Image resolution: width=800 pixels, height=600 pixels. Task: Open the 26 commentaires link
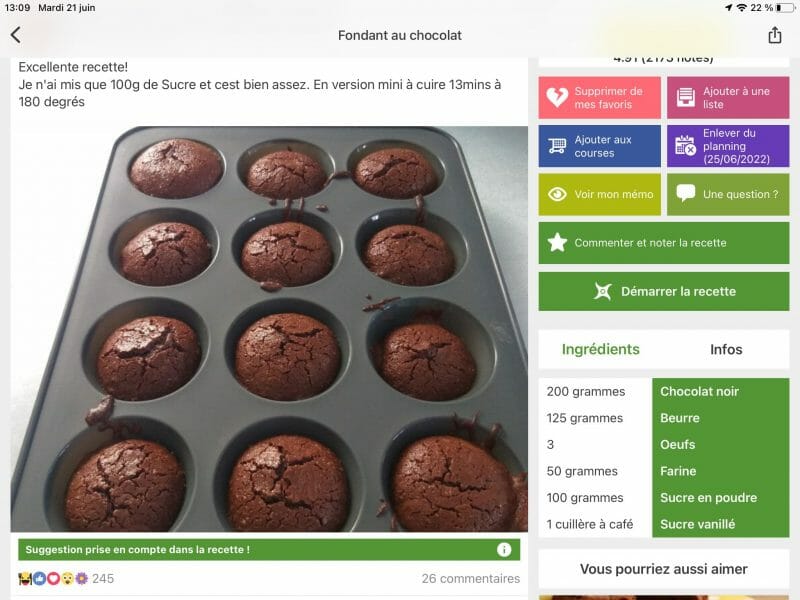[470, 579]
